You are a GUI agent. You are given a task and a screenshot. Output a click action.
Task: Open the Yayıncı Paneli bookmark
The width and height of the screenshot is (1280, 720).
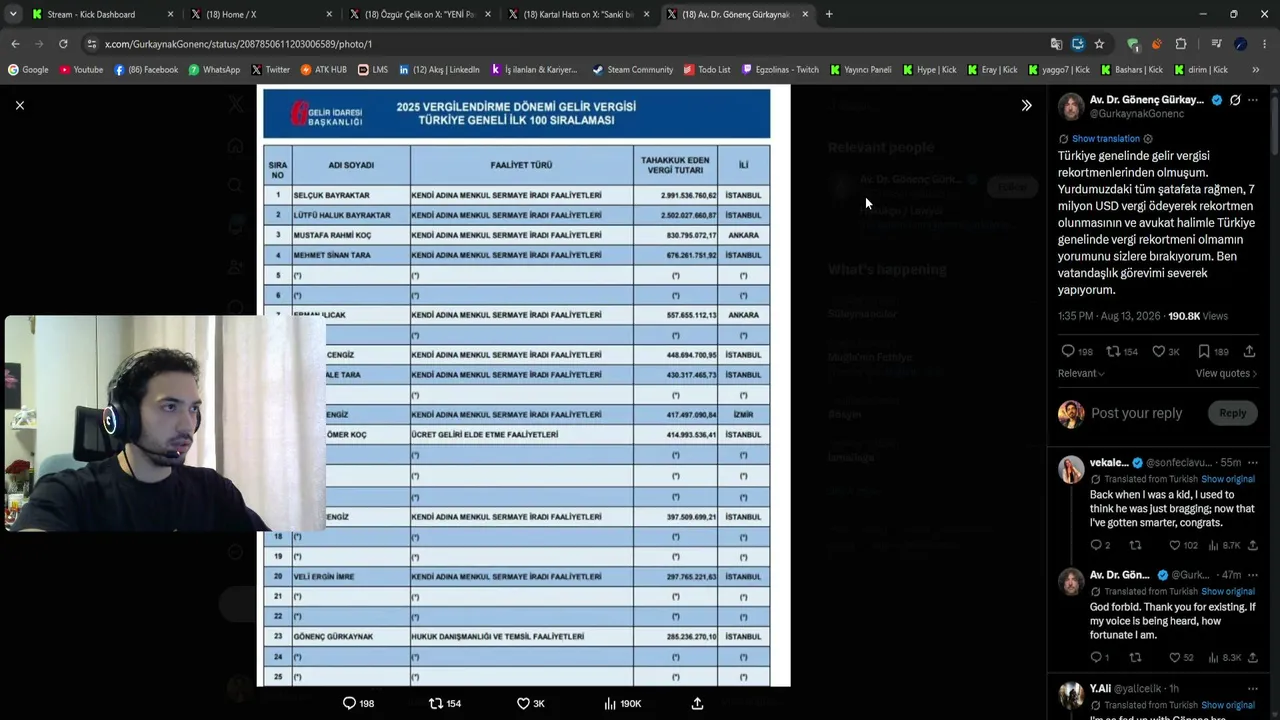point(860,70)
